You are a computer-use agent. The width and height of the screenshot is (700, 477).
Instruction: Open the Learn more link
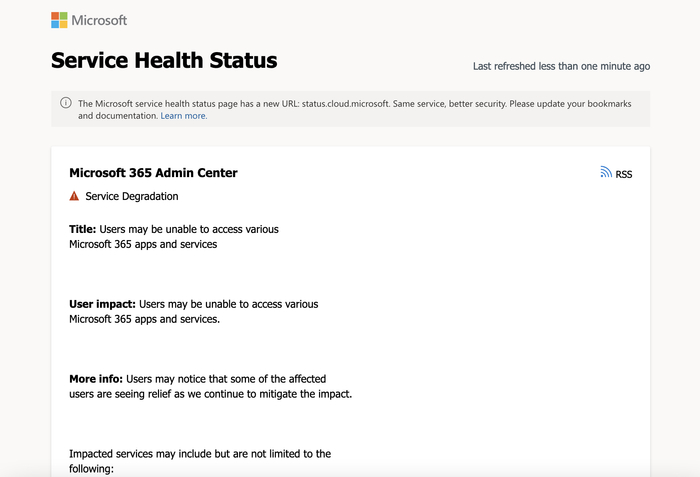[184, 116]
